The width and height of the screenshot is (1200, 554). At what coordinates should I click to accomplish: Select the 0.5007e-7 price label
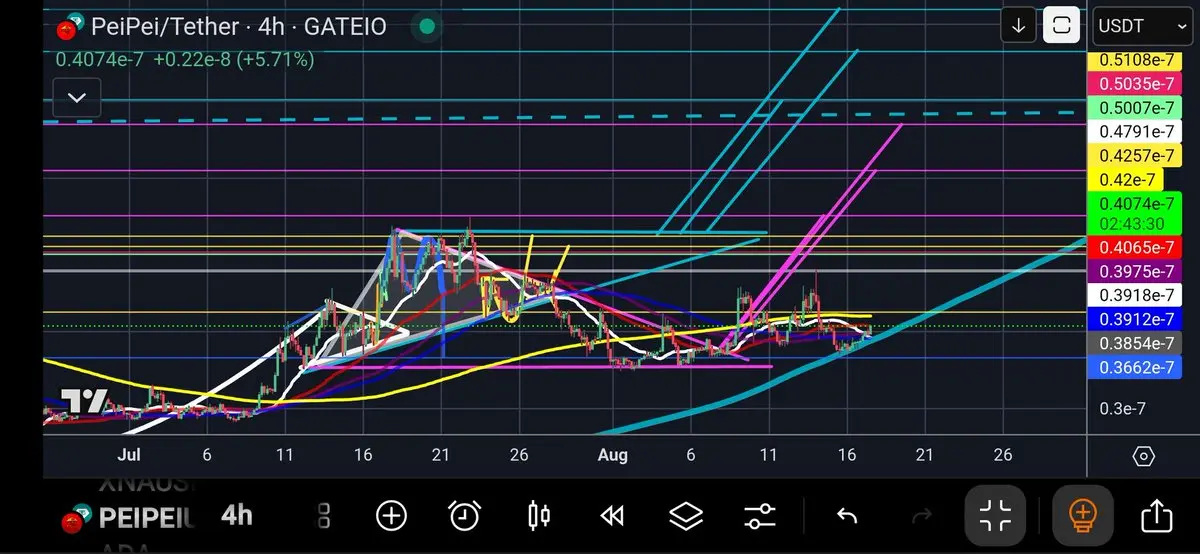pyautogui.click(x=1136, y=108)
